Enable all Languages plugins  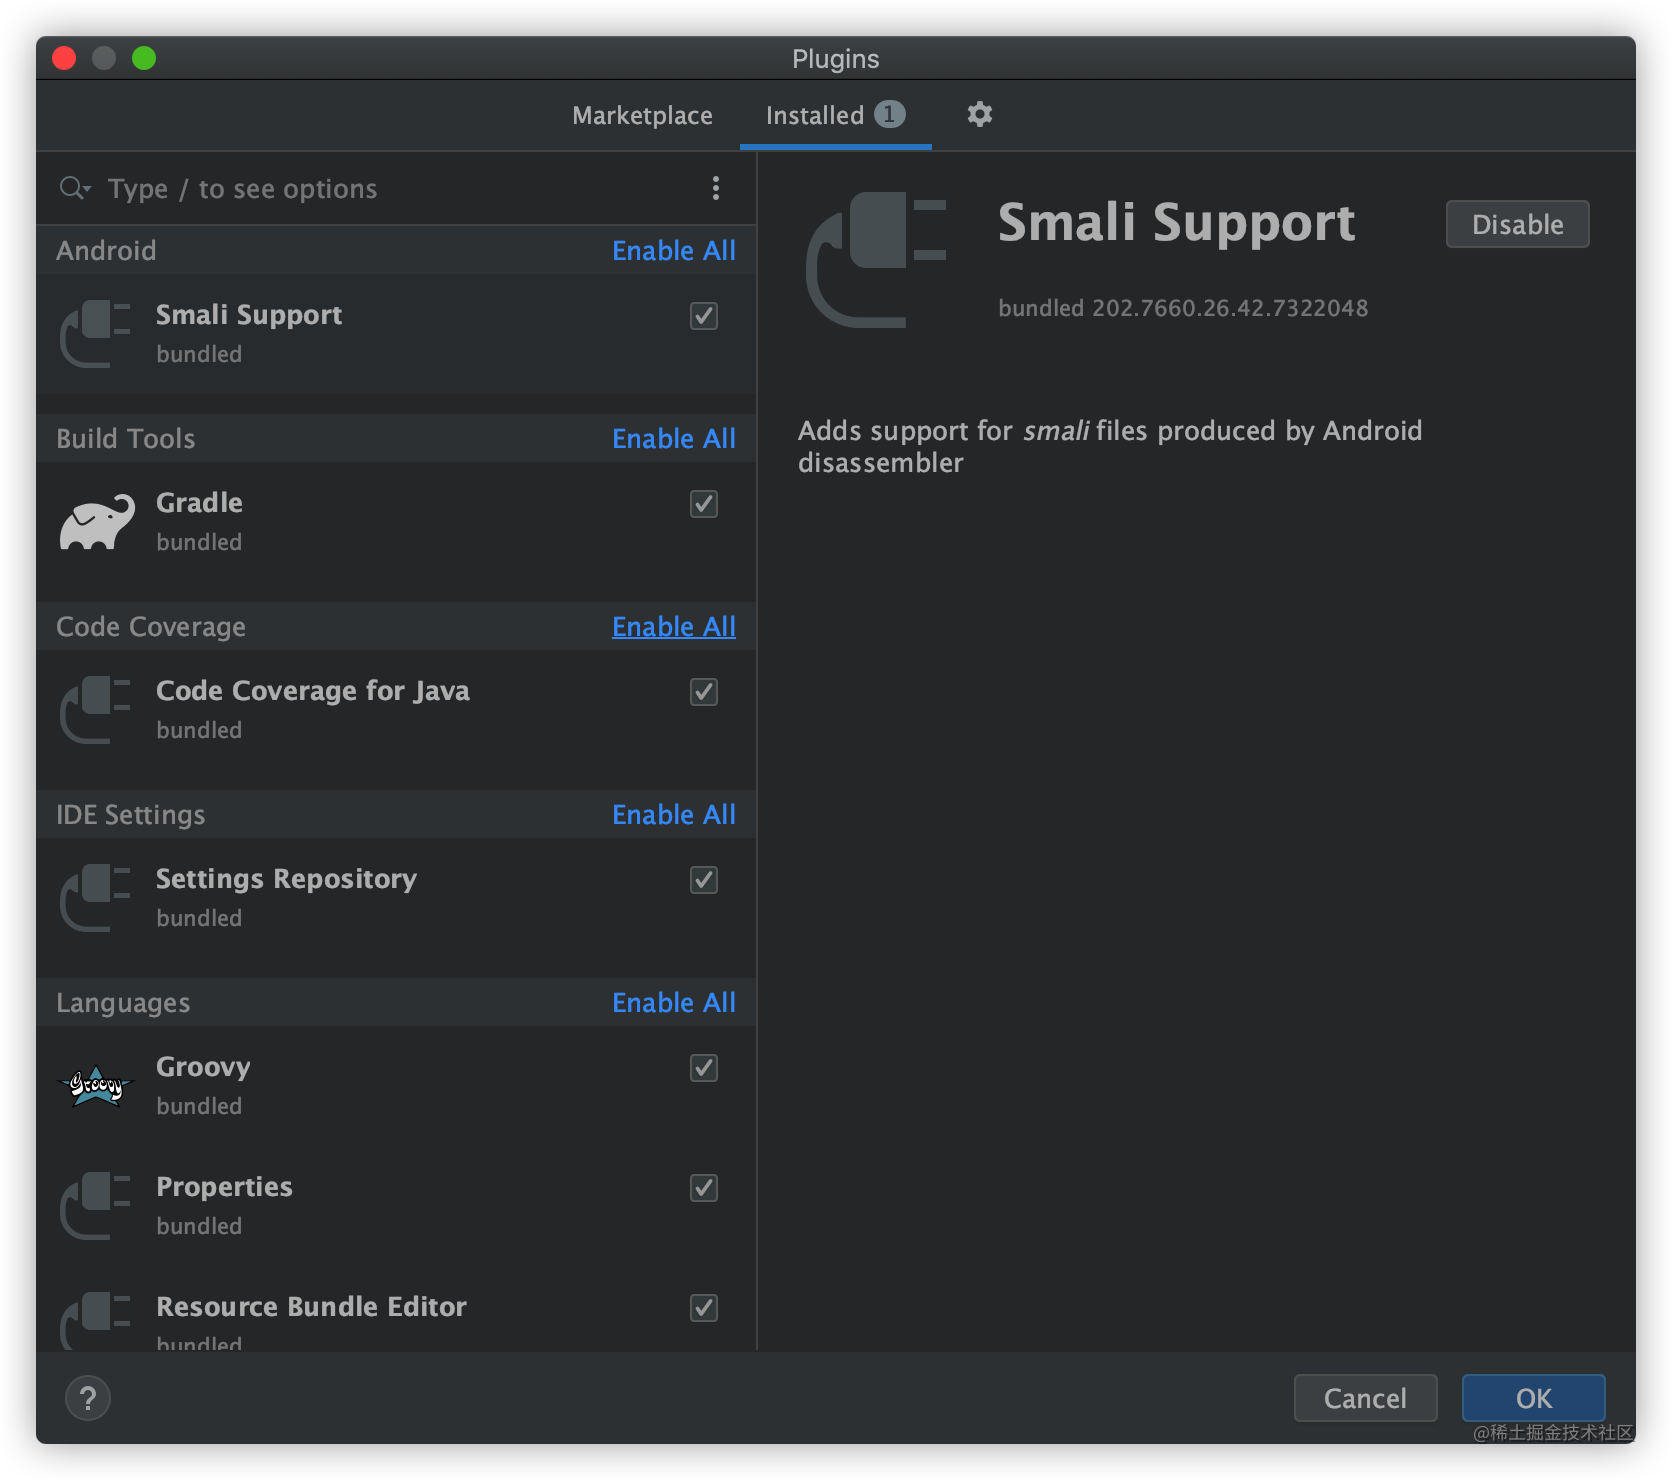673,1002
